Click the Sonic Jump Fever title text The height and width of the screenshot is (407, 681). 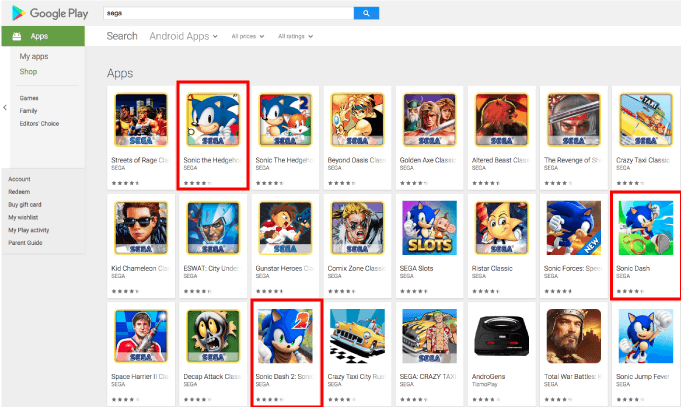[643, 377]
